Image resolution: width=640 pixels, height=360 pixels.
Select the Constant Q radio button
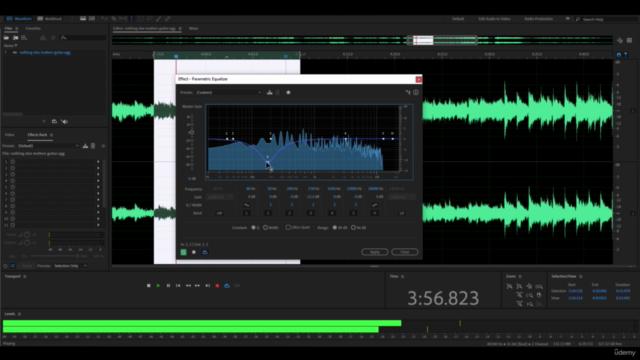(x=253, y=227)
